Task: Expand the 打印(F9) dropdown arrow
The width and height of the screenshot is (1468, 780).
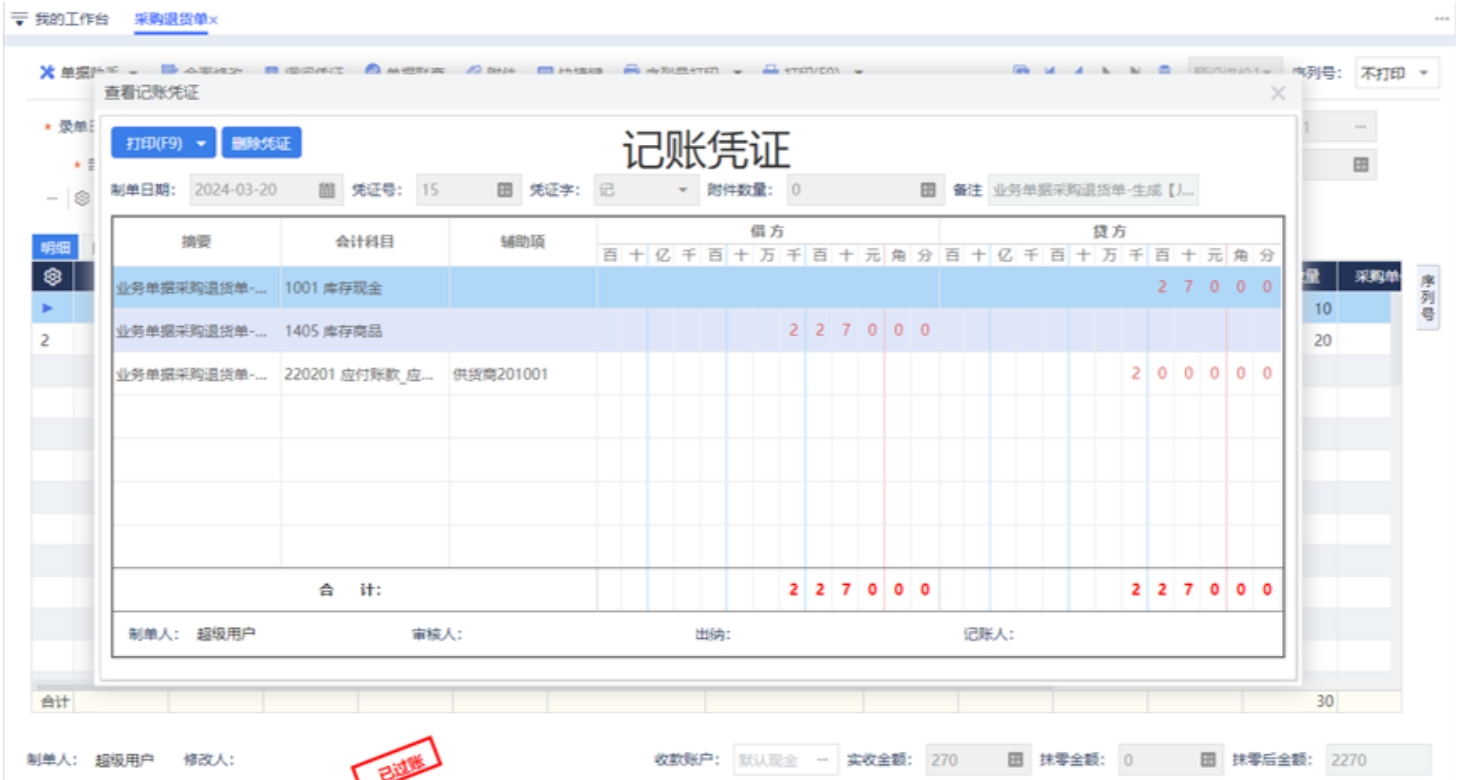Action: click(x=204, y=143)
